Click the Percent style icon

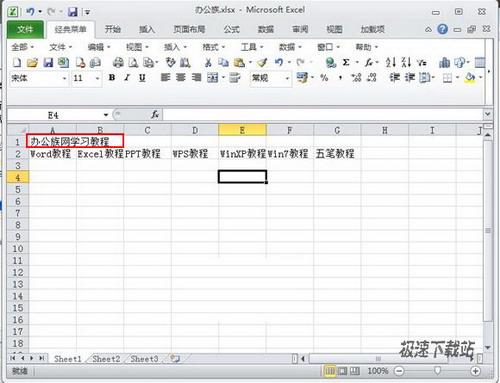pos(324,78)
